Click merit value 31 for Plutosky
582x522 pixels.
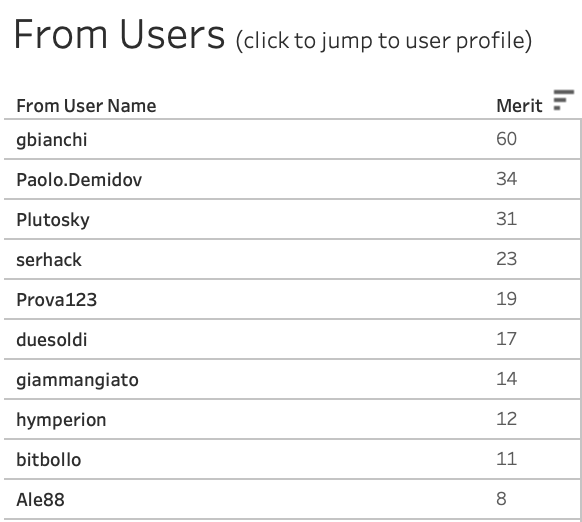pos(506,219)
